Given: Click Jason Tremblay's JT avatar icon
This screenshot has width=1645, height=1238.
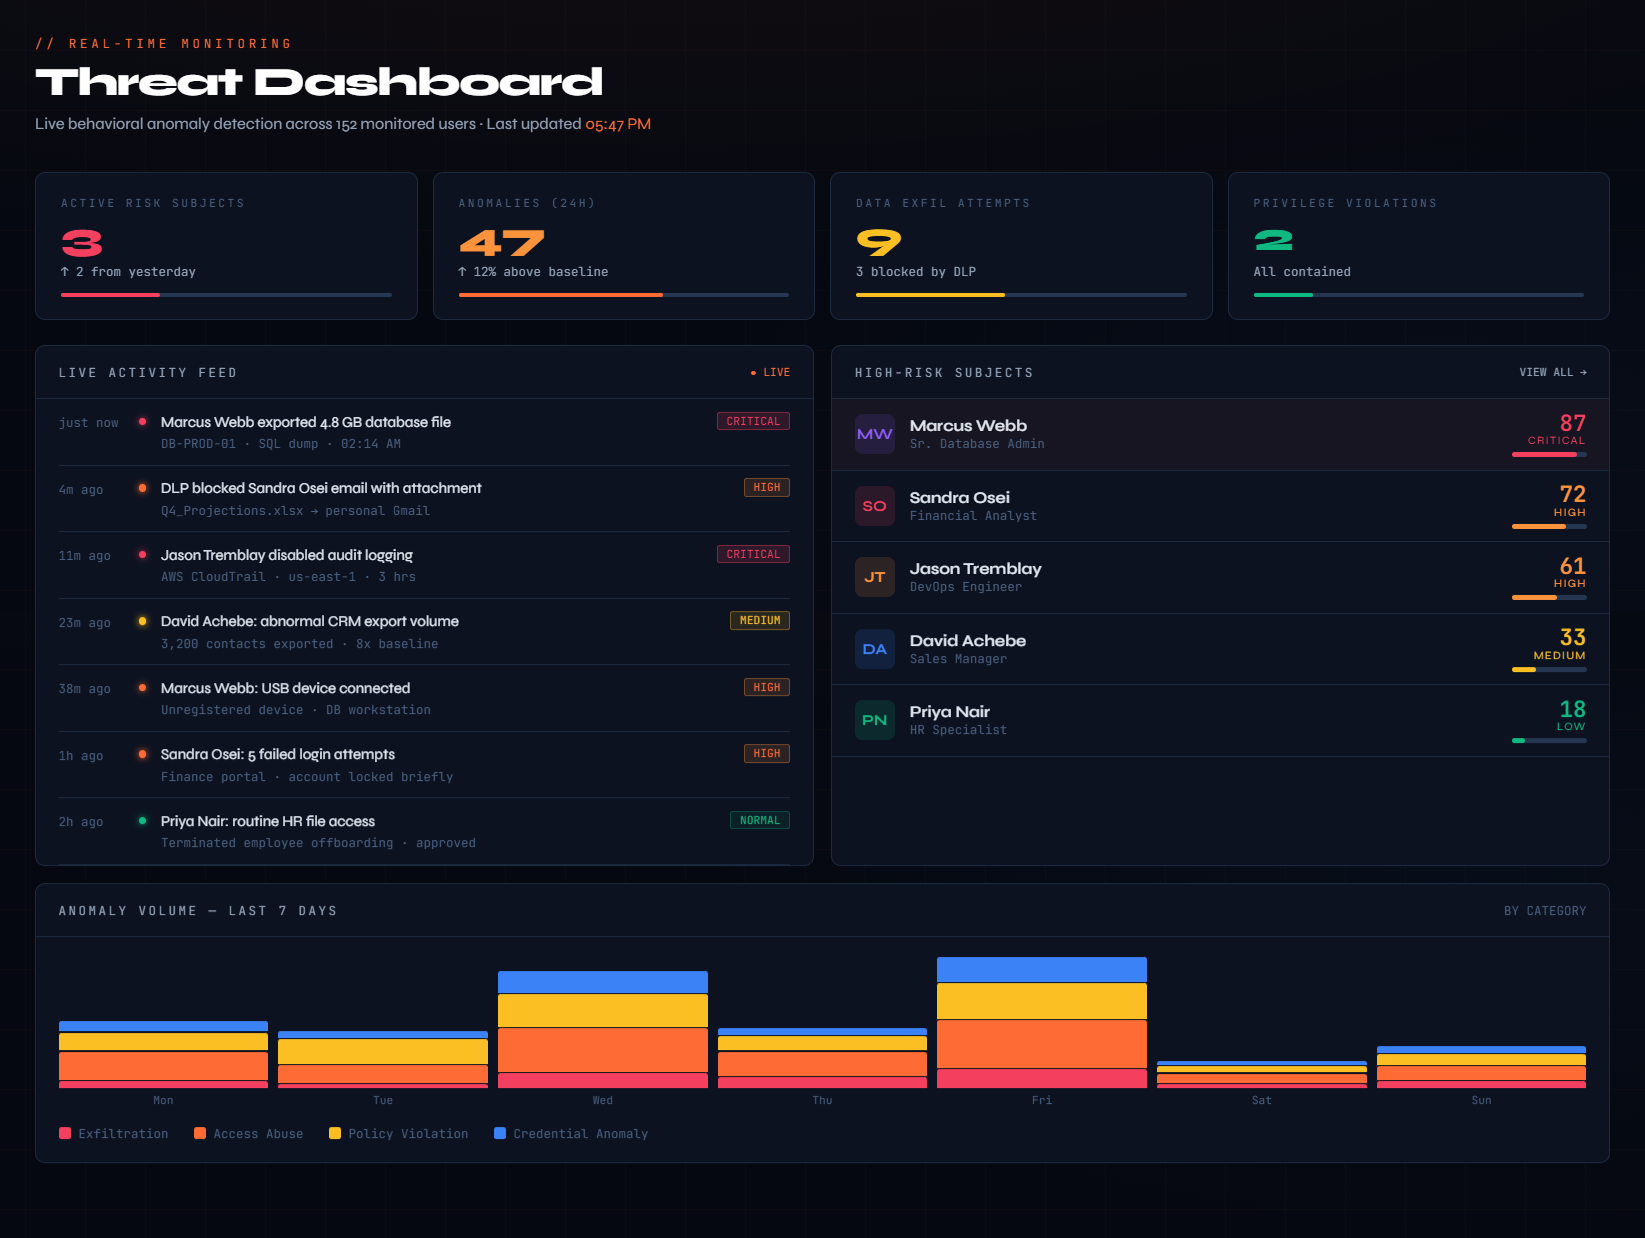Looking at the screenshot, I should [874, 577].
